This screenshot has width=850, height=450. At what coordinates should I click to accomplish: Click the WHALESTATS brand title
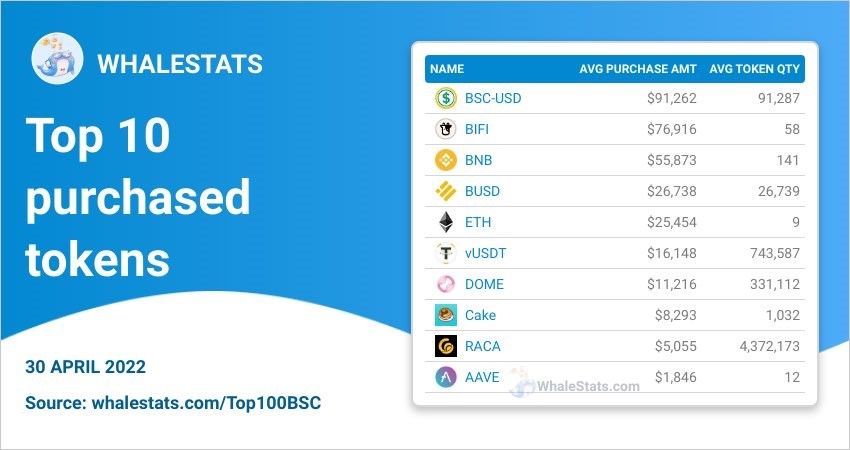click(x=180, y=64)
